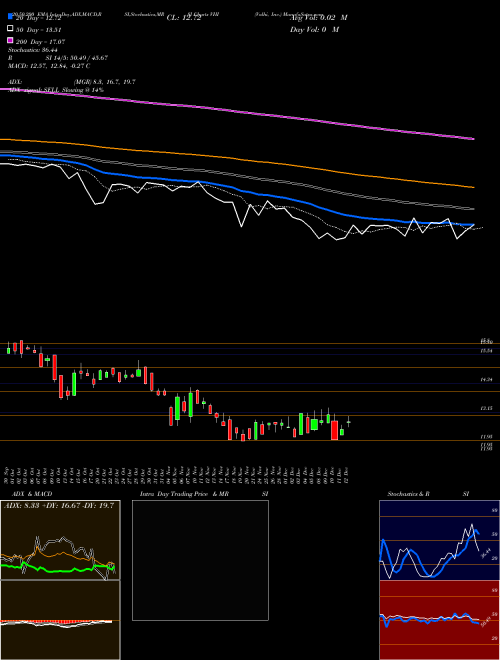Click the 'Stochastics: 36.44' reading
The height and width of the screenshot is (660, 500).
pos(32,50)
